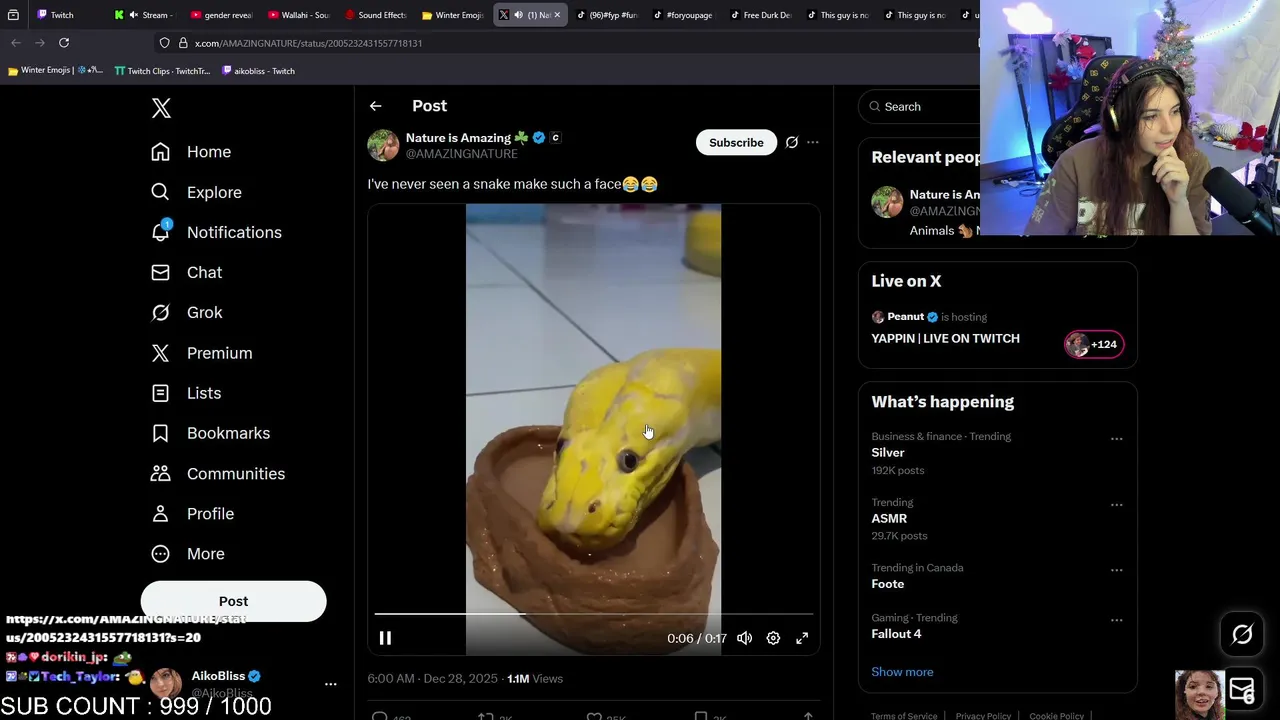
Task: Open video settings gear icon
Action: click(773, 638)
